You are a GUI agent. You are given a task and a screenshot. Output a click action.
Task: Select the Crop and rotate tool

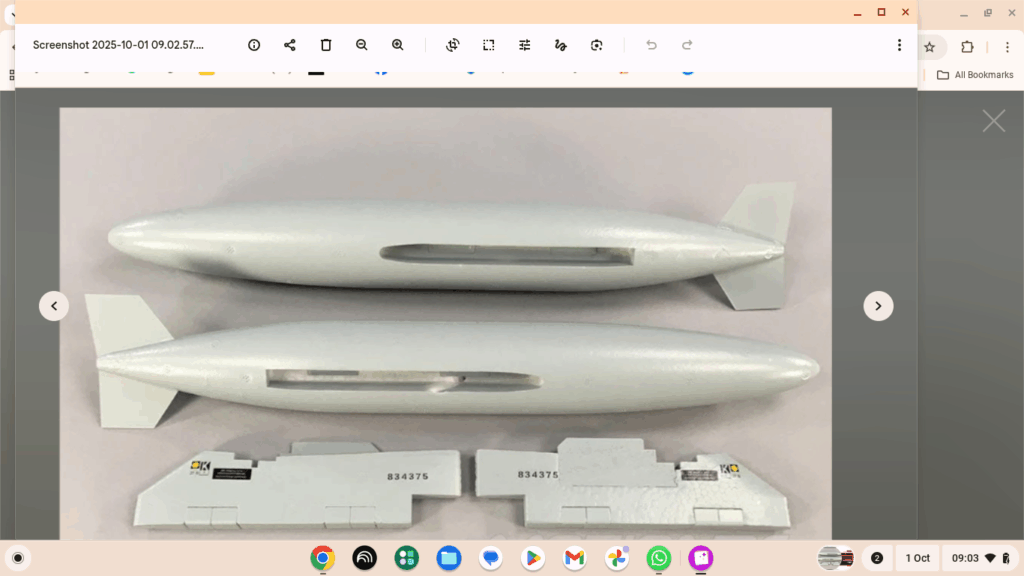[453, 45]
